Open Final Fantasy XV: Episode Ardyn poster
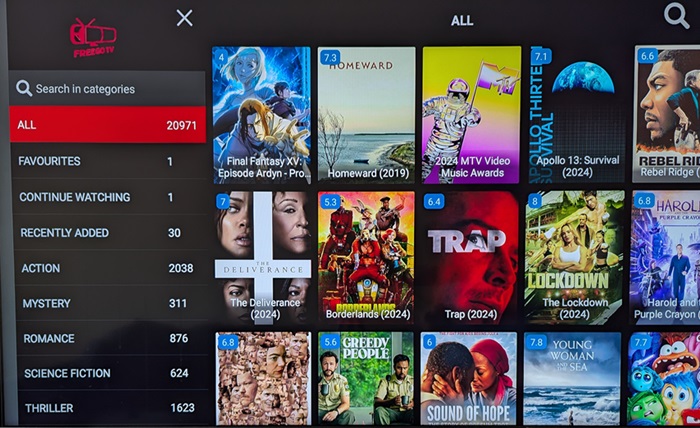 coord(262,115)
